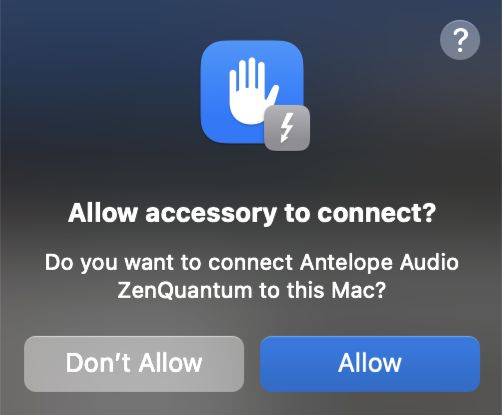Allow the accessory to connect

click(x=370, y=364)
